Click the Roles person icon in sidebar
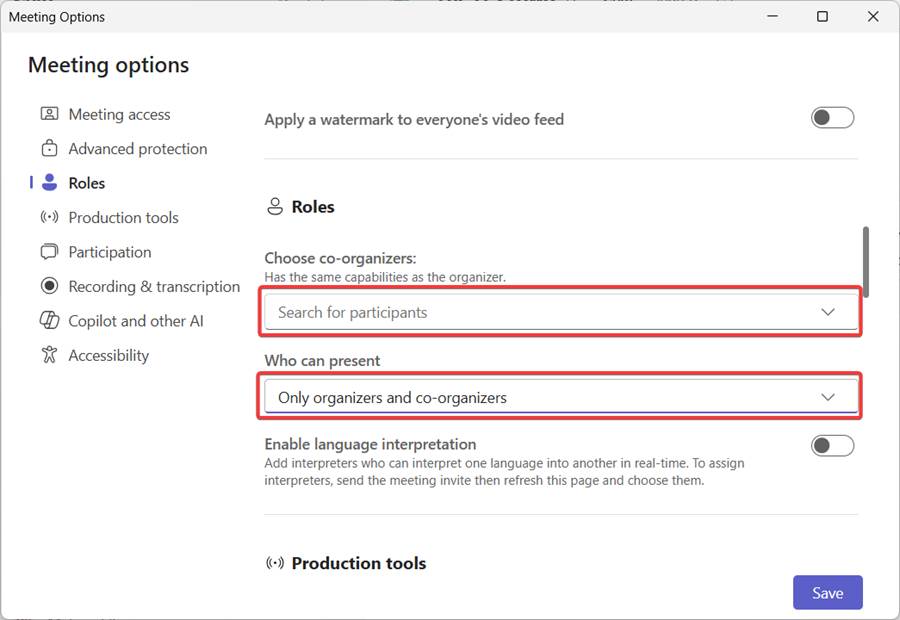 (x=49, y=183)
